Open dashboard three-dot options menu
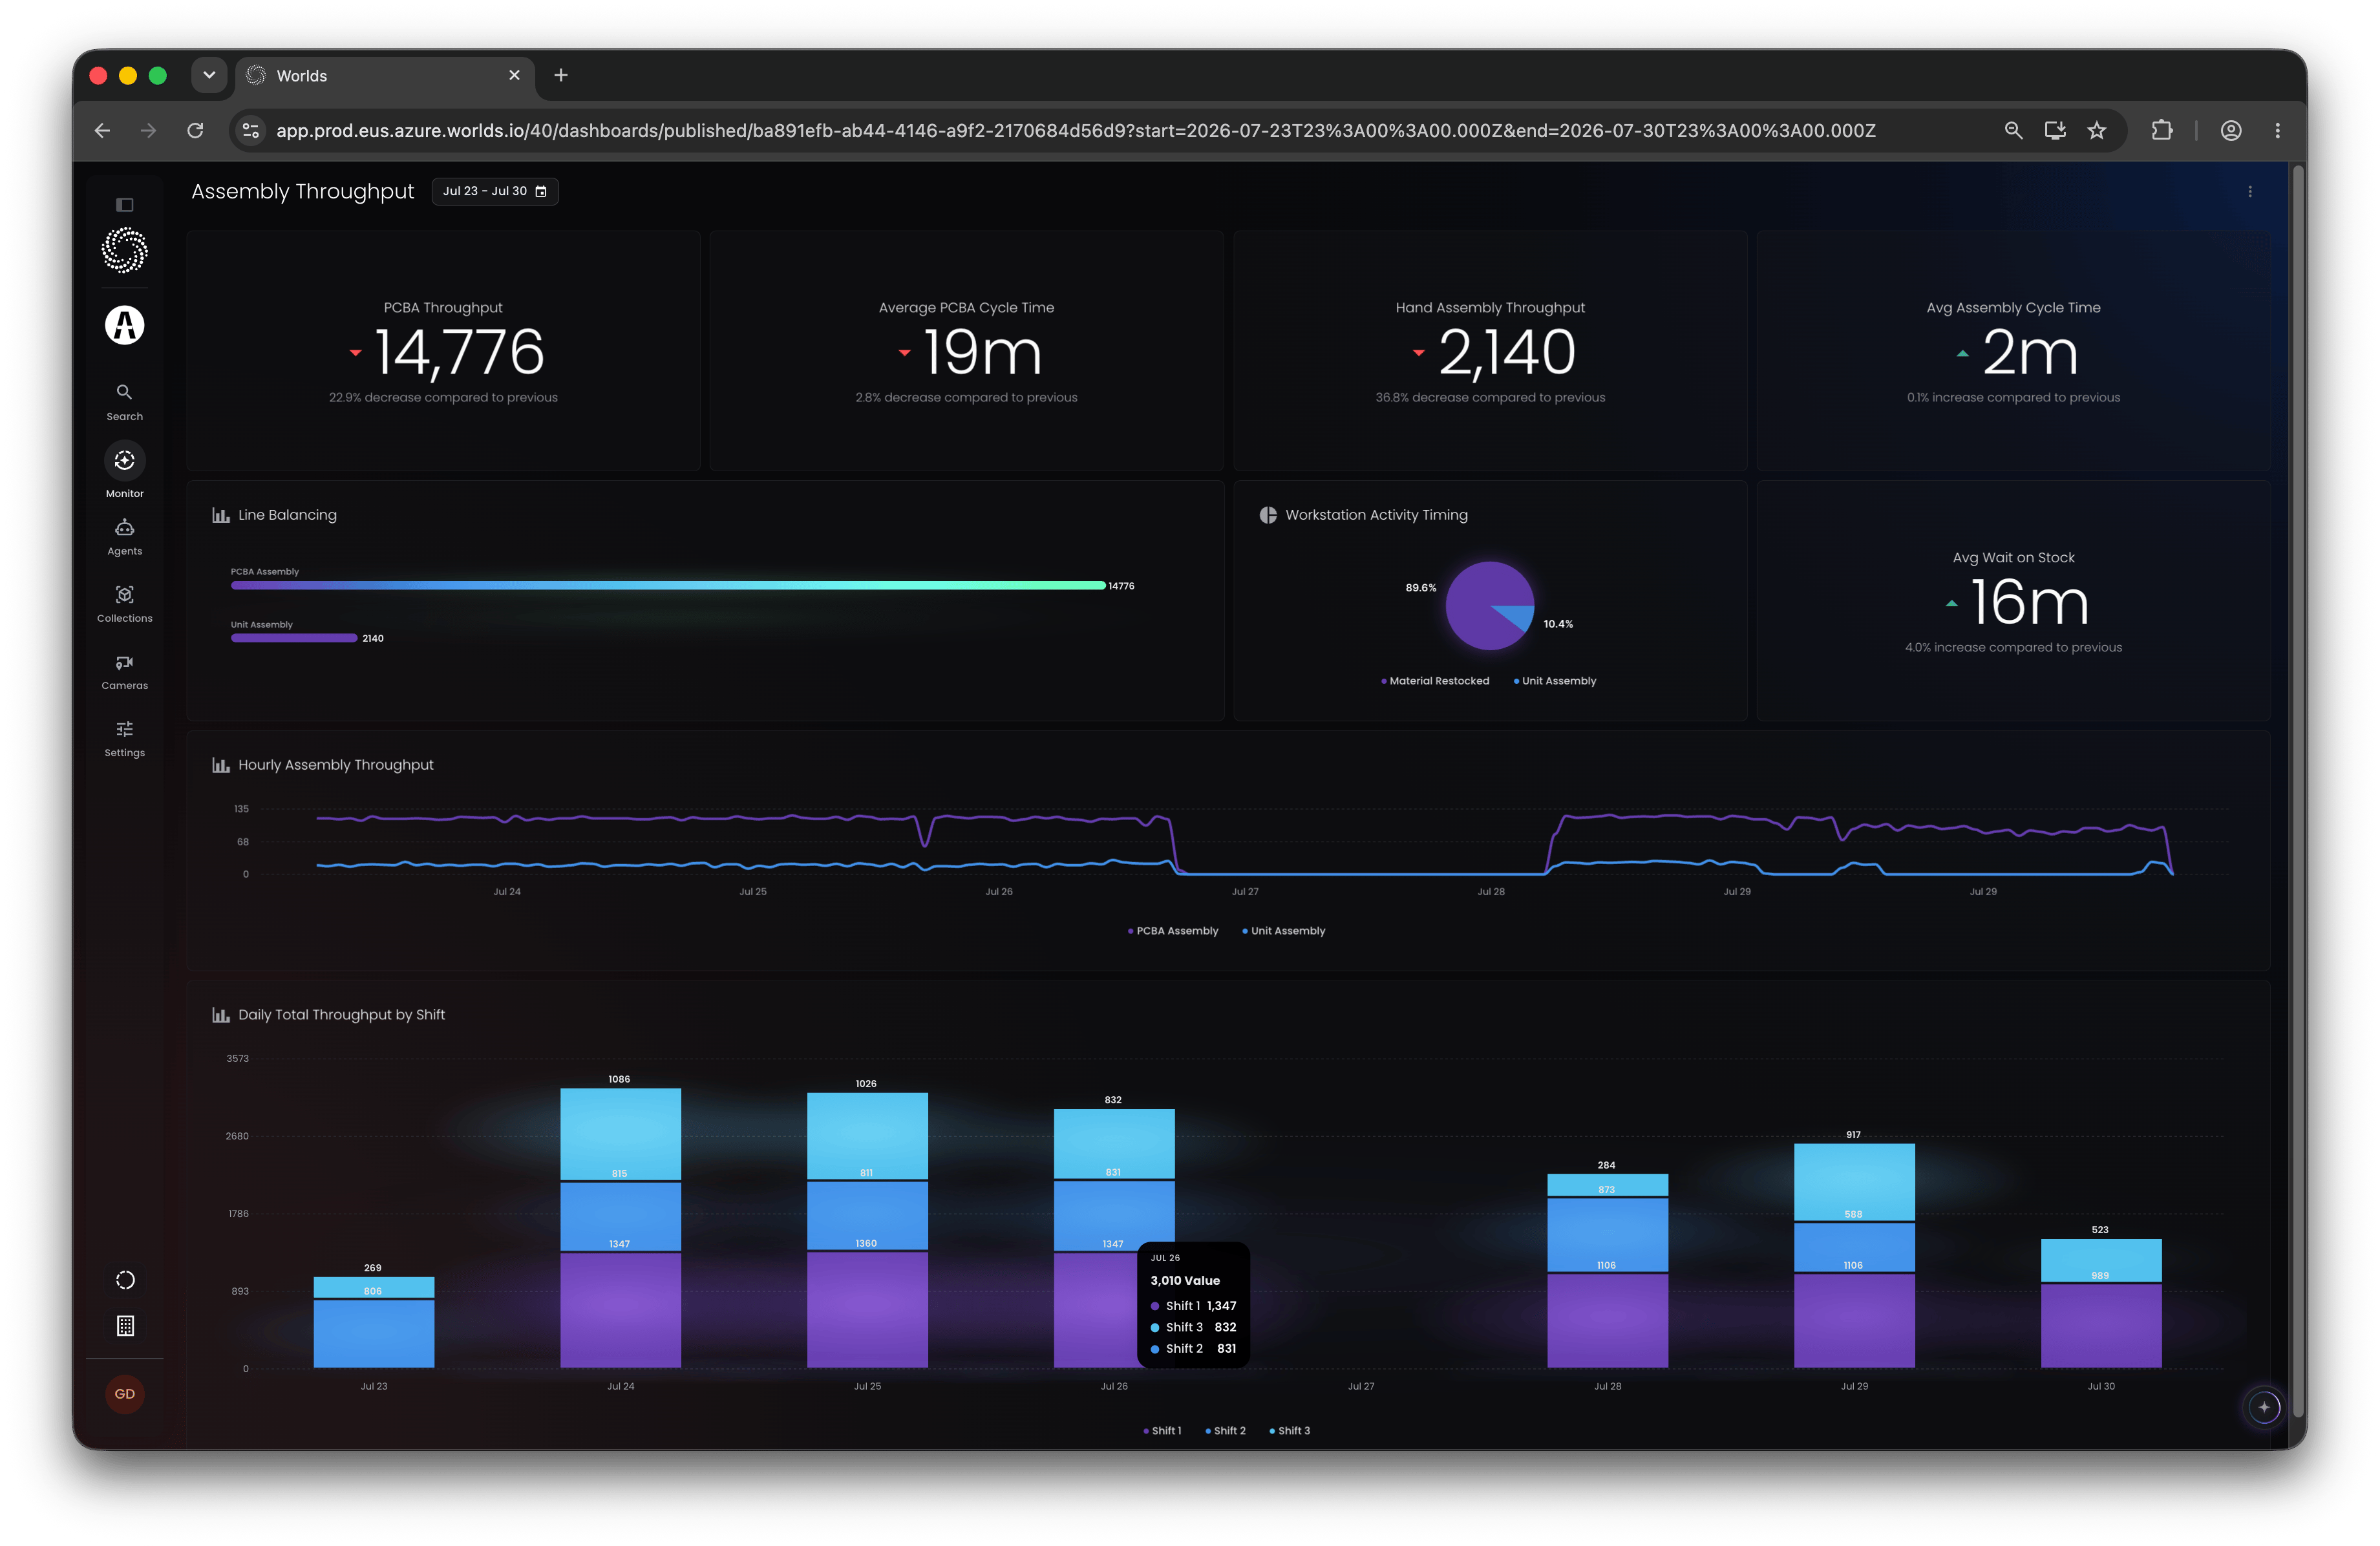 [2250, 192]
